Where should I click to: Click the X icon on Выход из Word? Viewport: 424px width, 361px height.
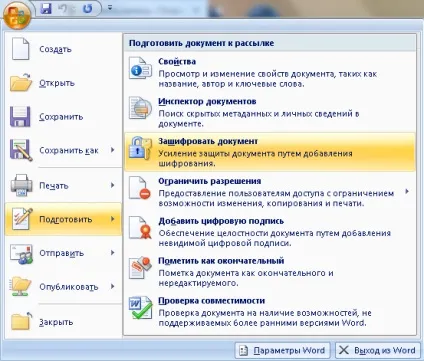pyautogui.click(x=344, y=350)
